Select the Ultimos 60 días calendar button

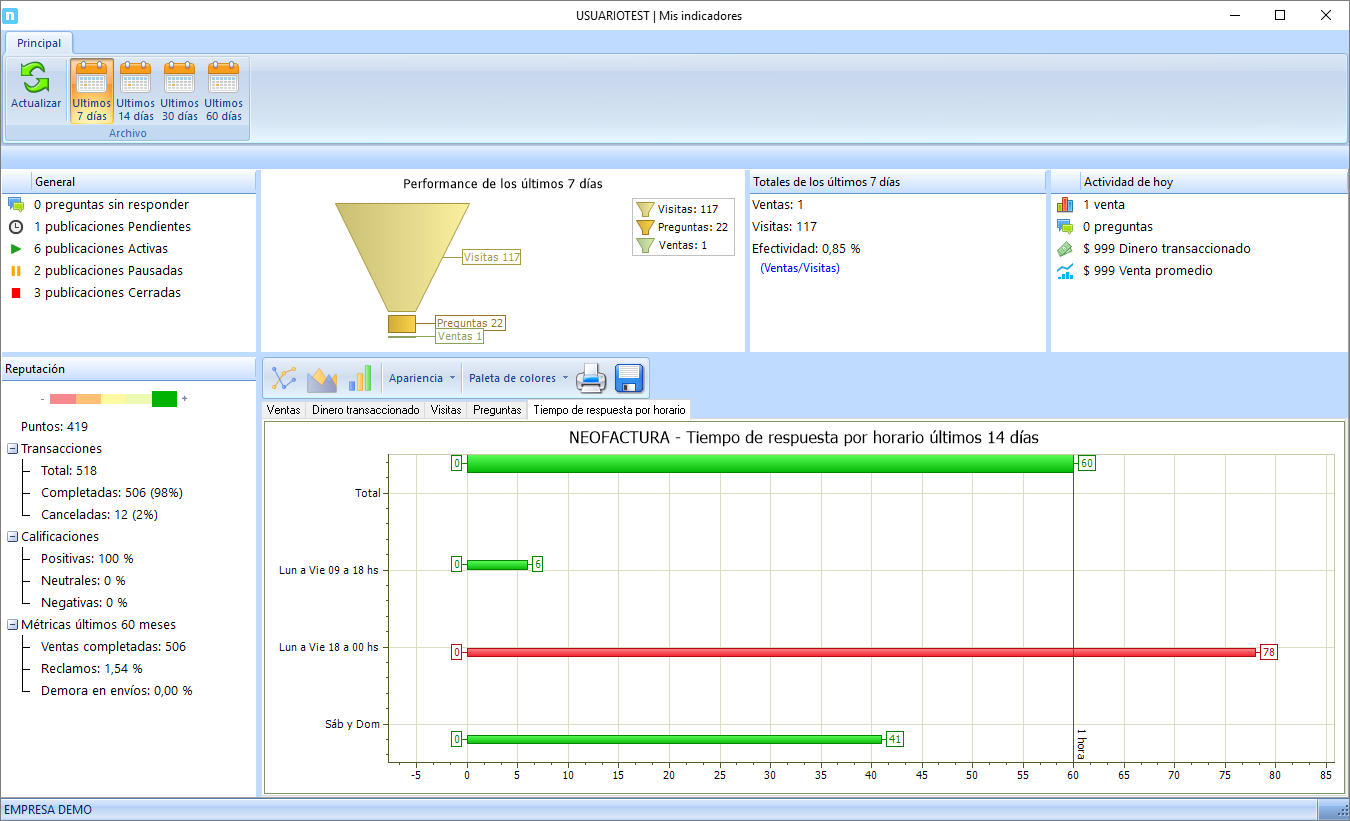coord(223,91)
